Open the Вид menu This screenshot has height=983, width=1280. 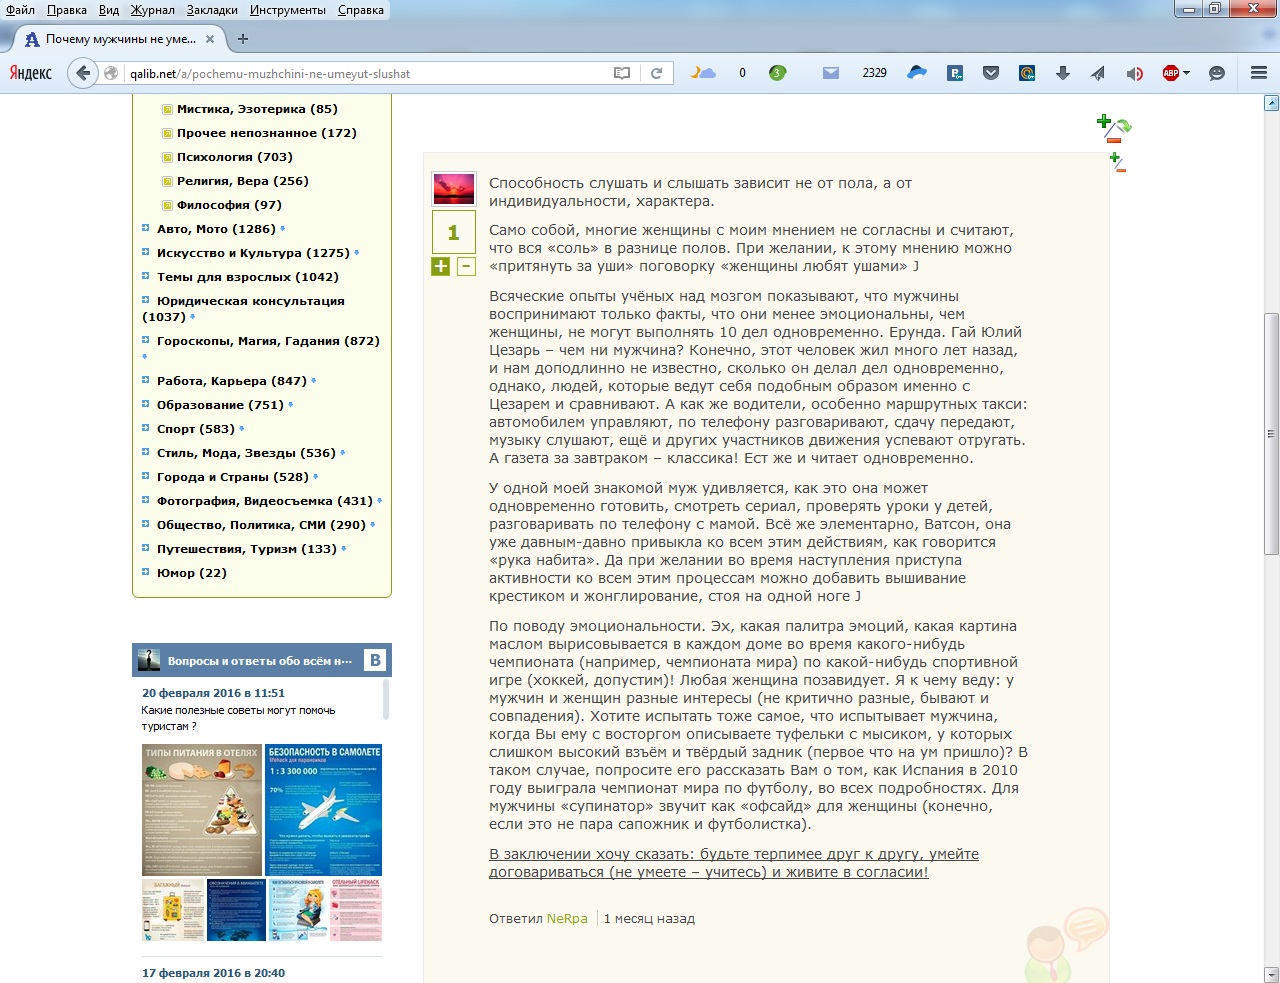click(109, 10)
